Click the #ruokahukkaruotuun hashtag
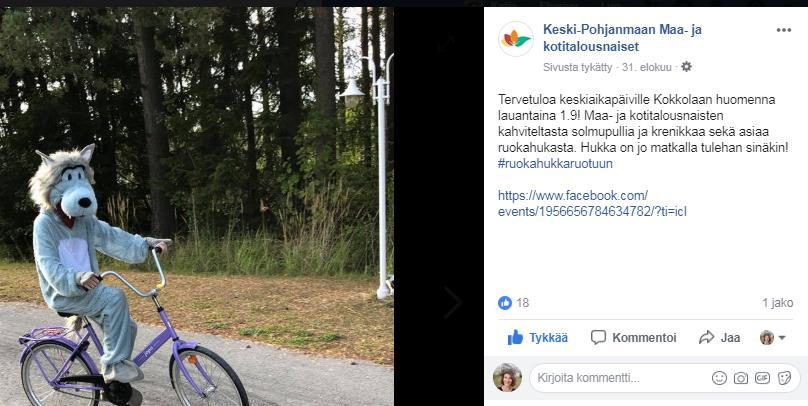This screenshot has width=808, height=406. tap(555, 164)
